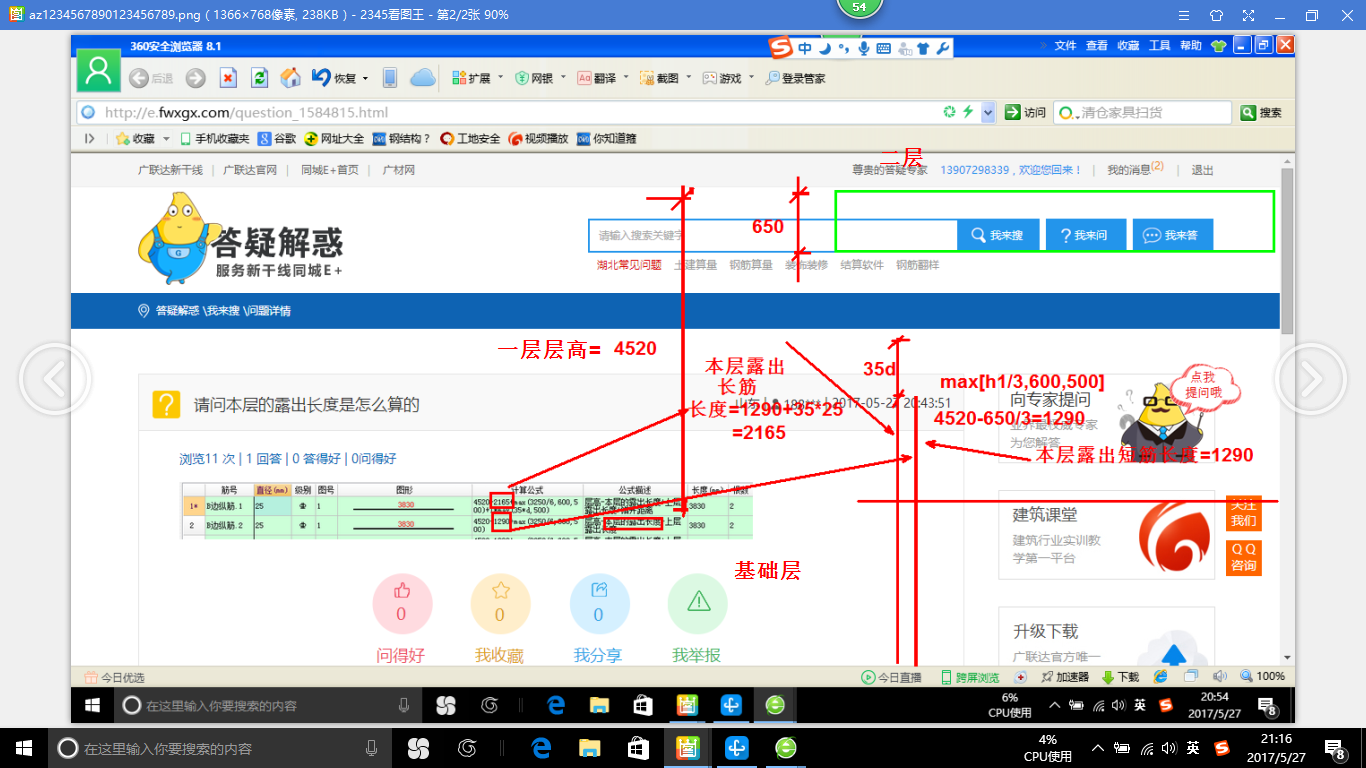Click the microphone icon on Sogou IME bar
This screenshot has height=768, width=1366.
coord(863,48)
